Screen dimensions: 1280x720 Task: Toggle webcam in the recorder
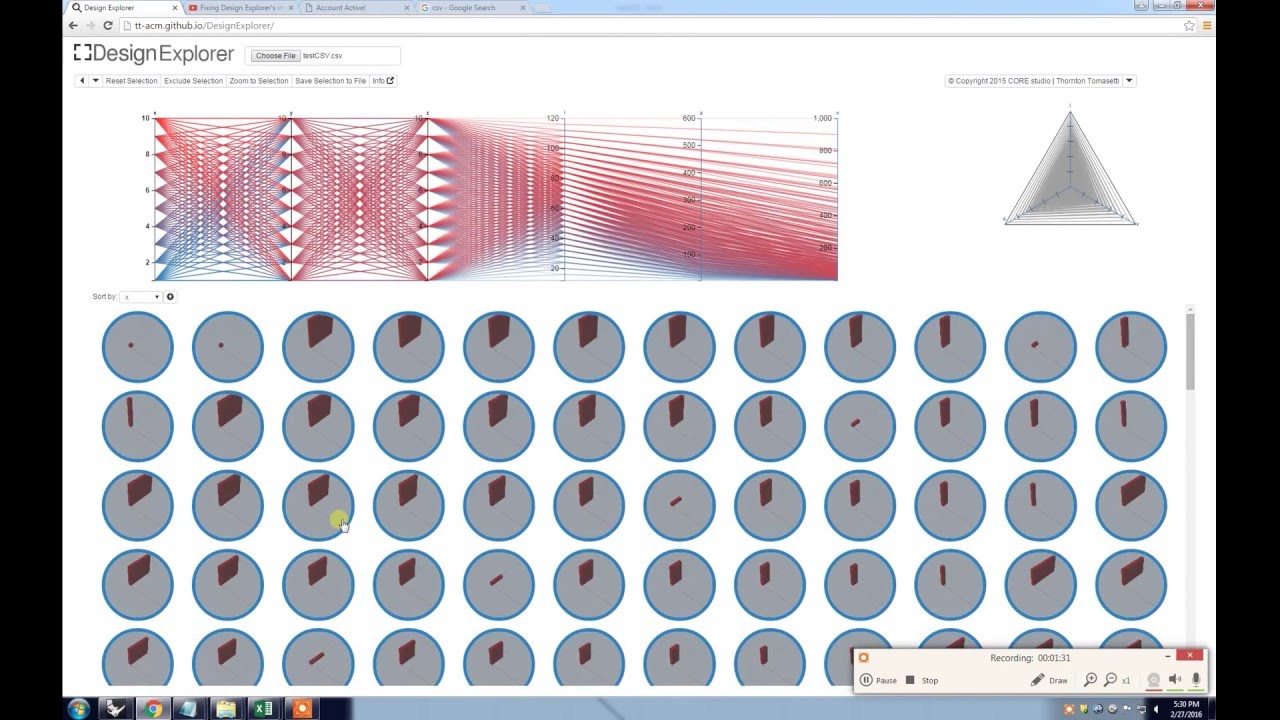1153,680
